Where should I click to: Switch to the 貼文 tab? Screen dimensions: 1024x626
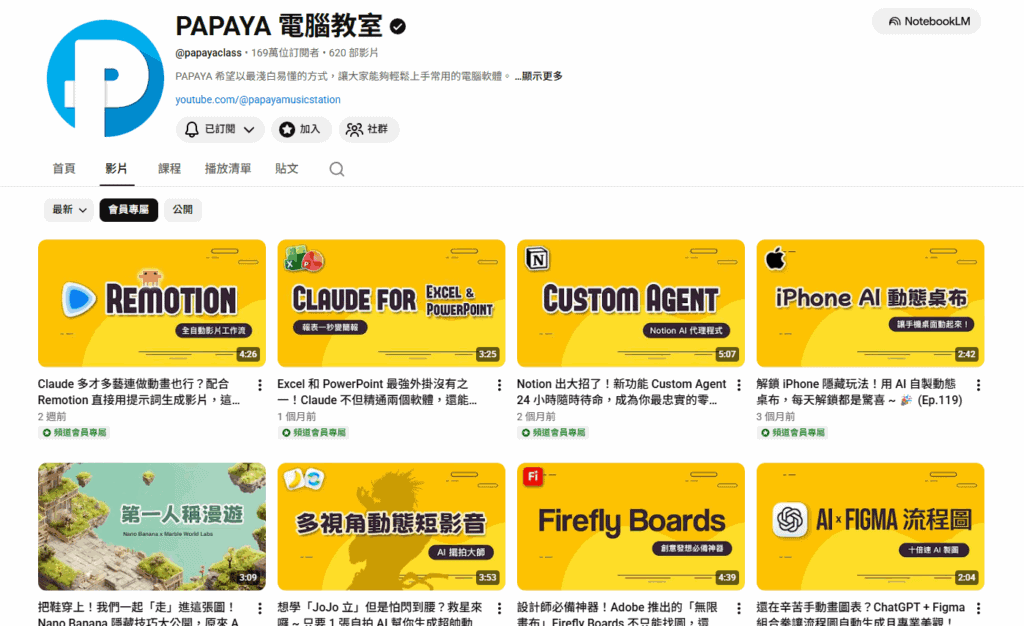(287, 168)
